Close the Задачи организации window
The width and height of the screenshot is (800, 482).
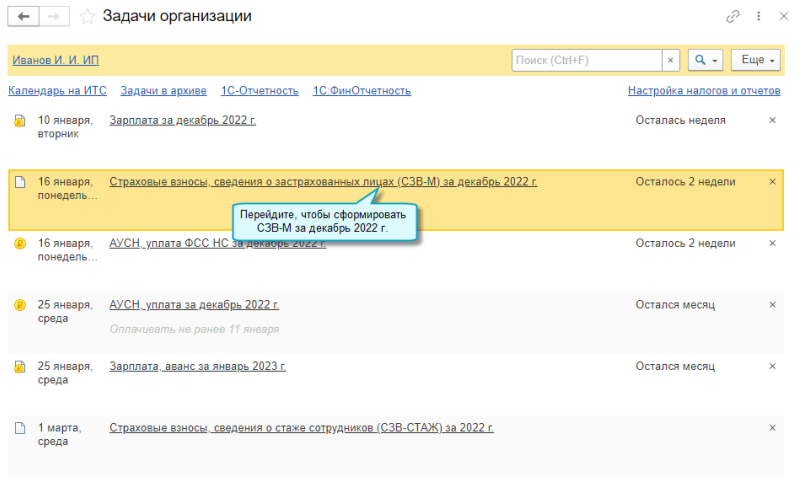pos(784,16)
